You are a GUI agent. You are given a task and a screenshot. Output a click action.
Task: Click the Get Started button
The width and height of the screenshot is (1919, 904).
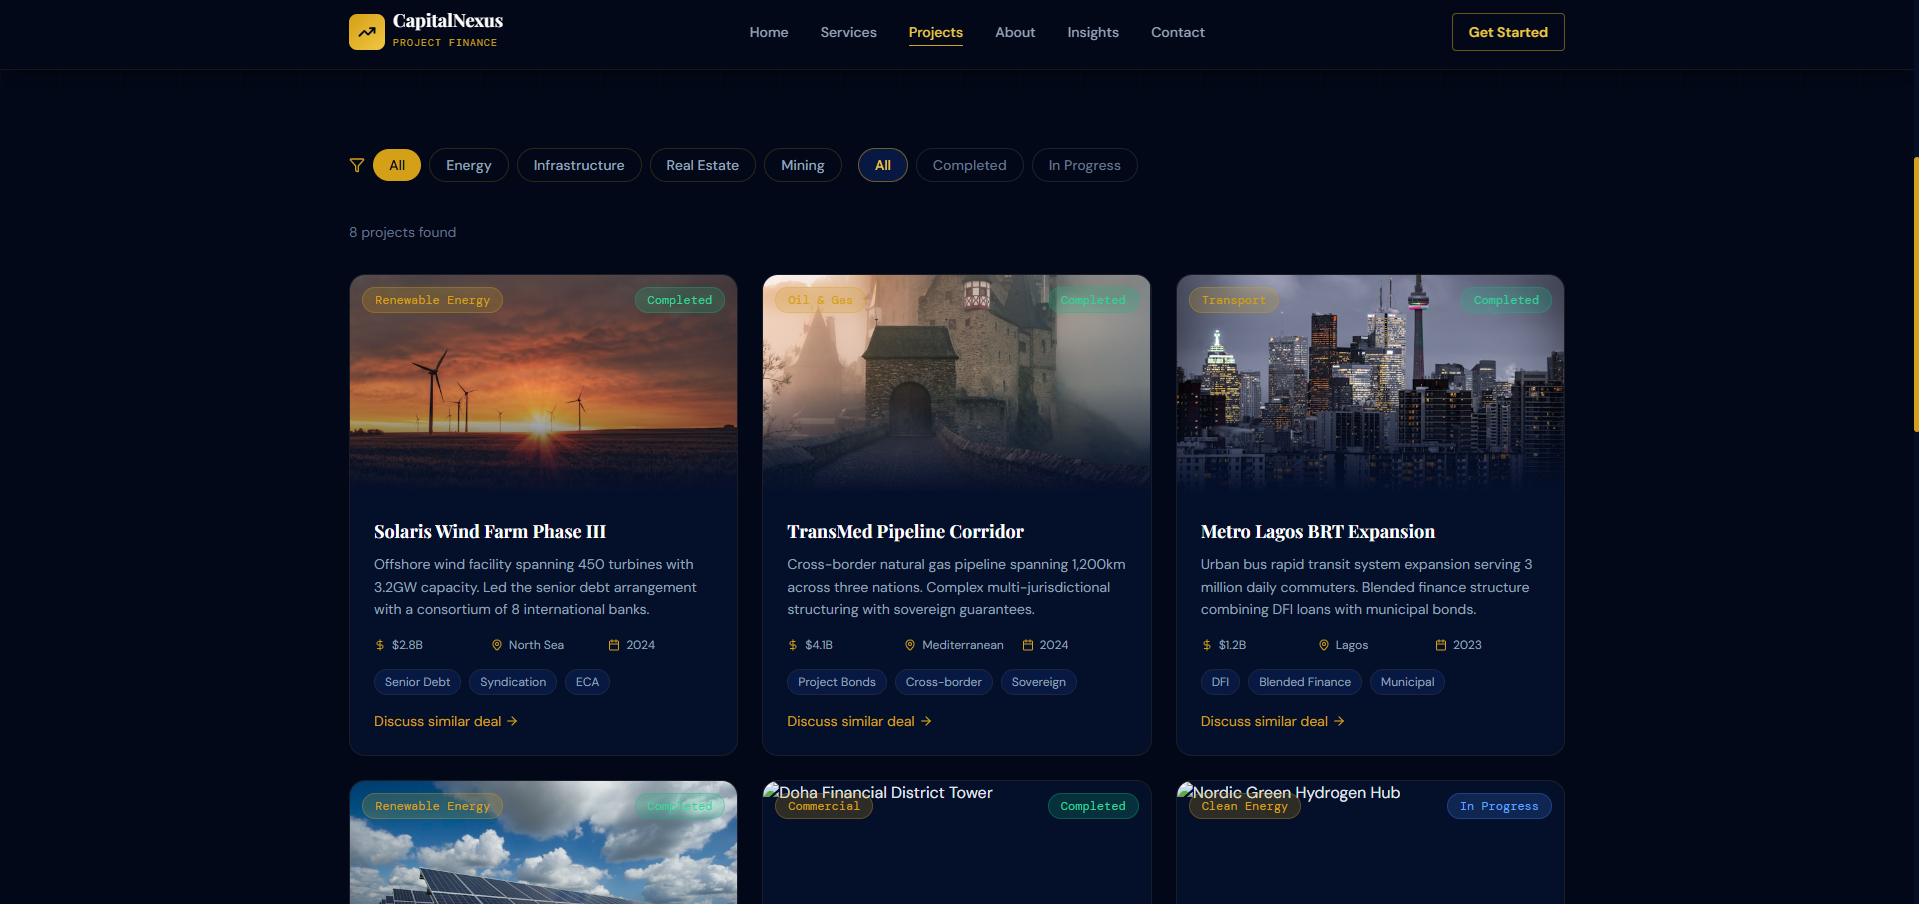pos(1507,32)
